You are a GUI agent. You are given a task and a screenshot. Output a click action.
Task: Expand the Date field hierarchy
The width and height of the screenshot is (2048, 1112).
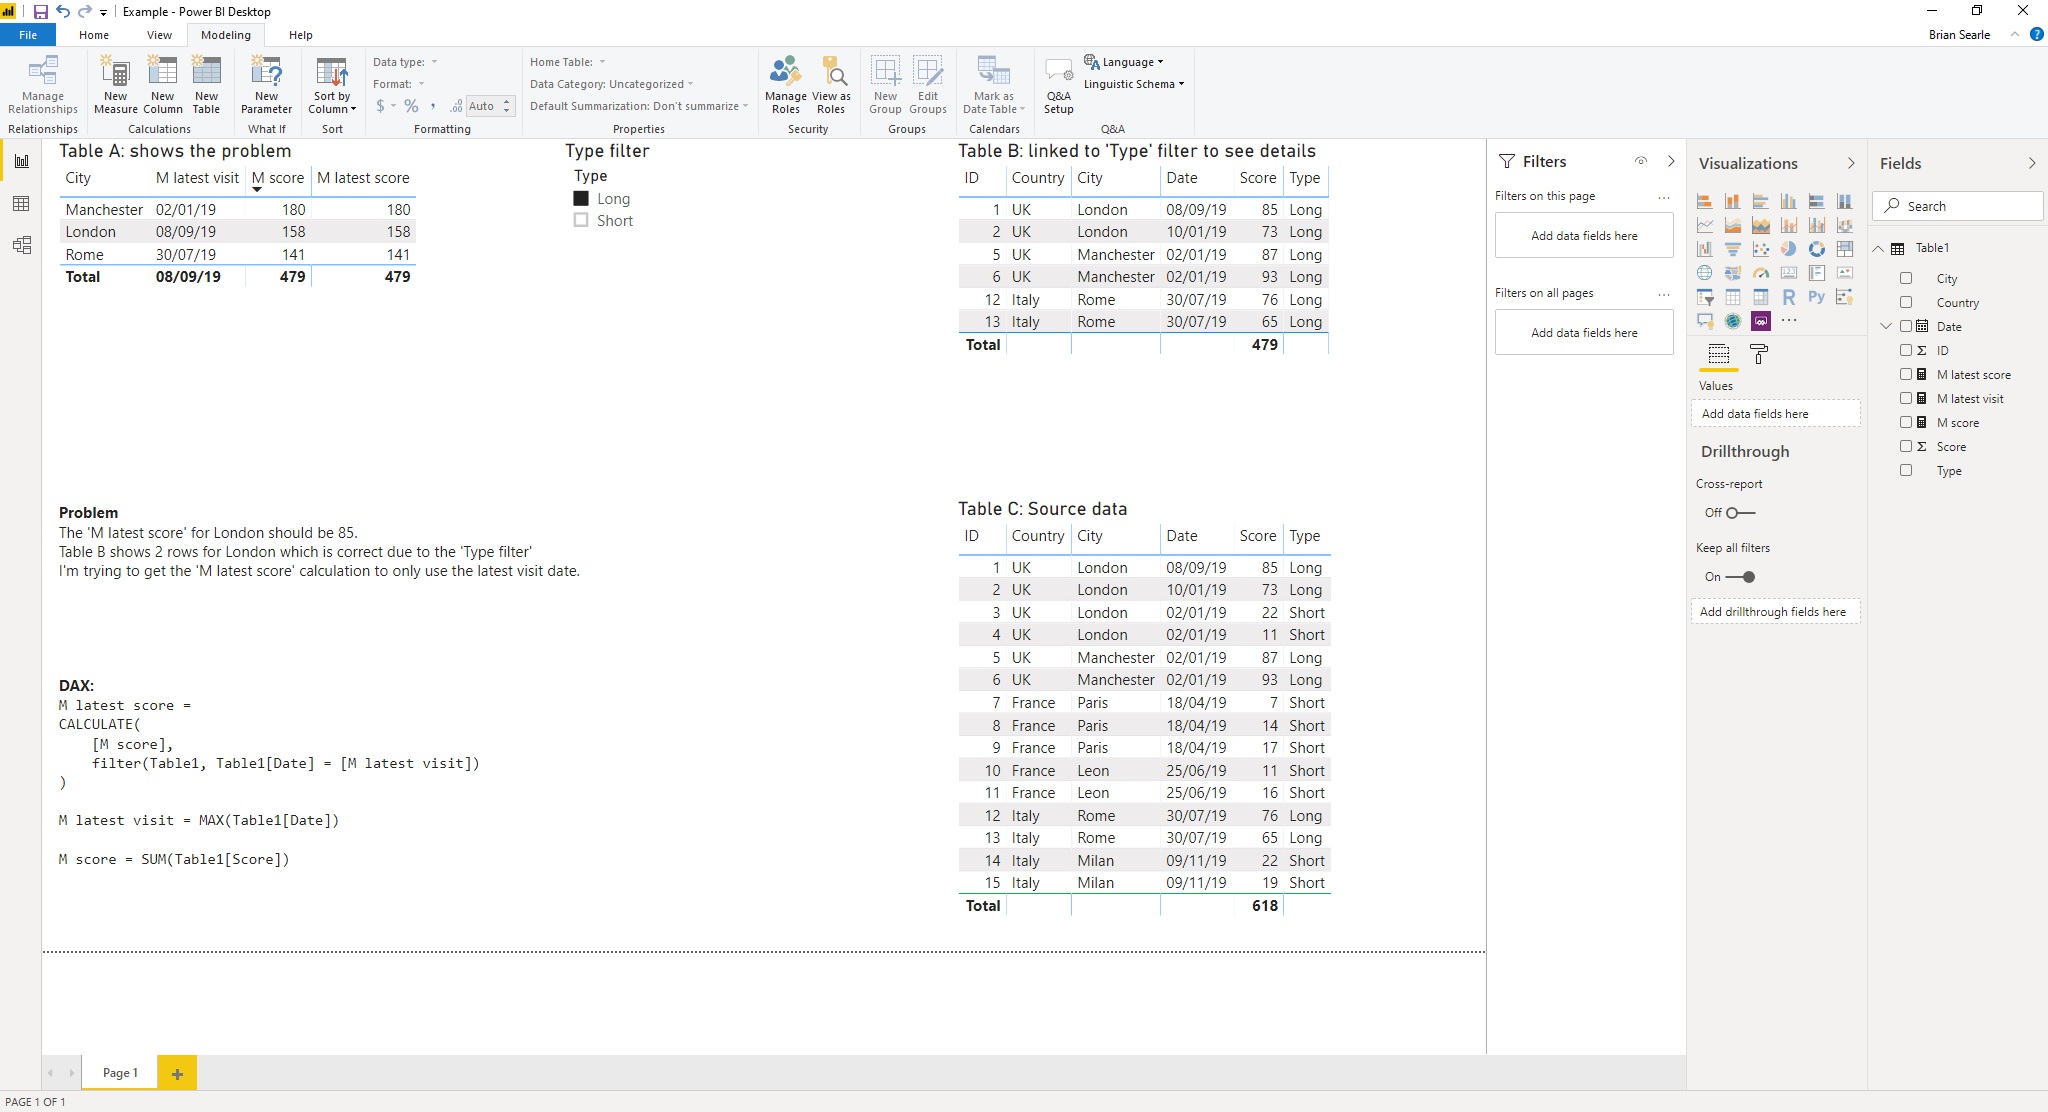click(1887, 327)
